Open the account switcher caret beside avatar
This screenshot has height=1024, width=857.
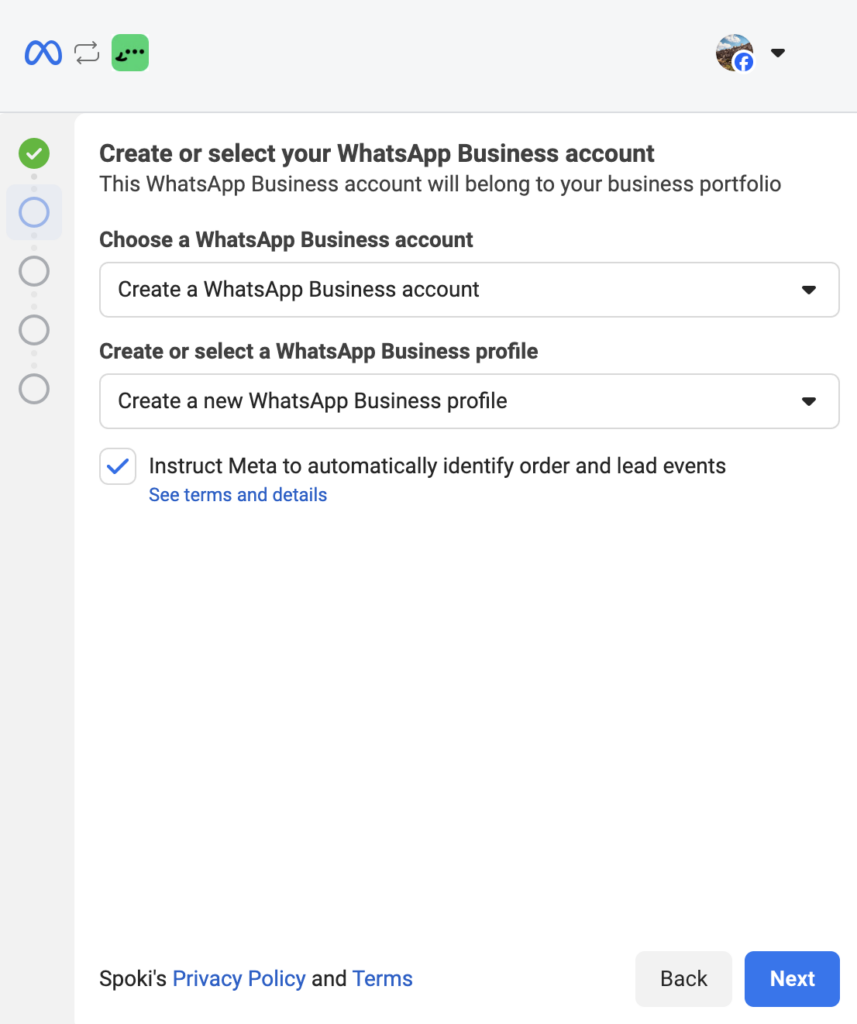click(x=778, y=53)
